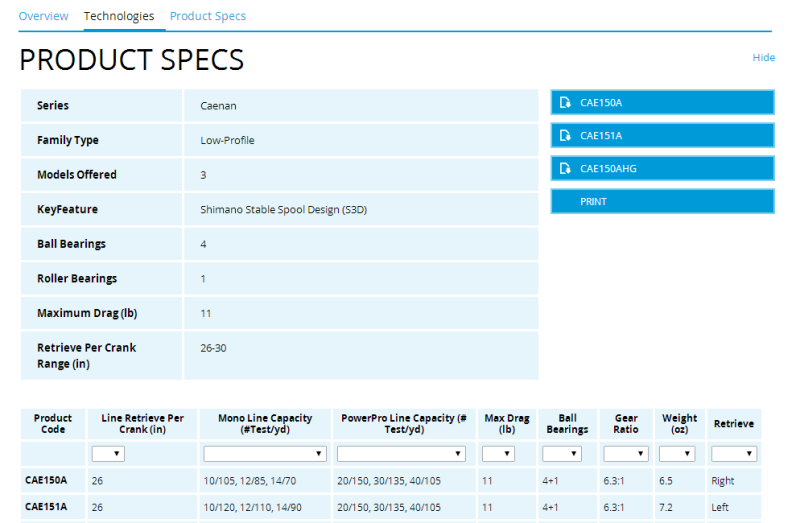Expand the Mono Line Capacity filter dropdown
The width and height of the screenshot is (800, 523).
click(265, 454)
